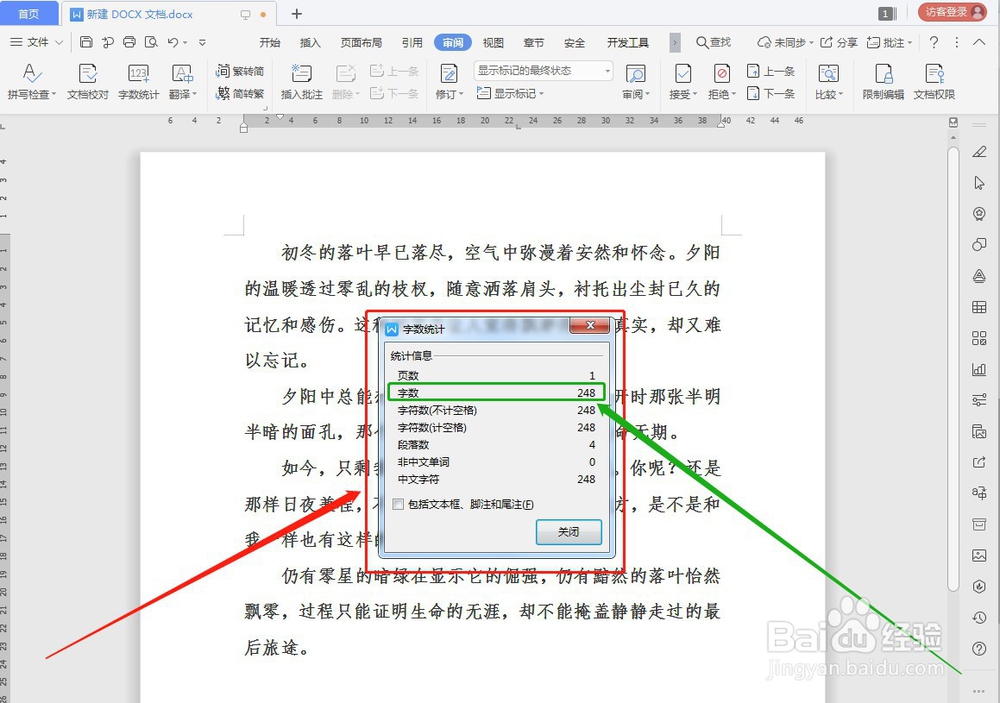Open the 比较 (compare documents) tool
Viewport: 1000px width, 703px height.
(x=828, y=80)
